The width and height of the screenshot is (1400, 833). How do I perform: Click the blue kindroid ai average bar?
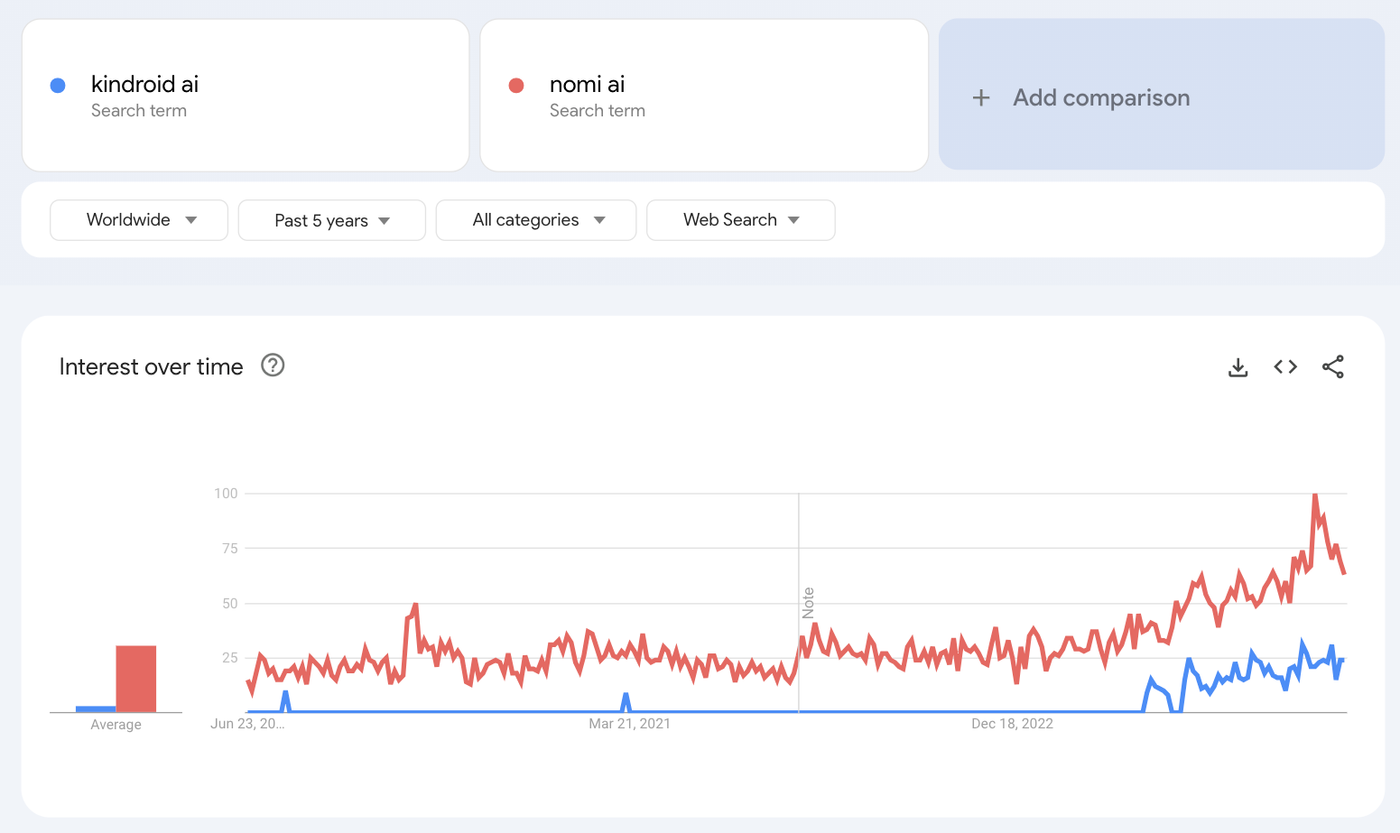(96, 709)
